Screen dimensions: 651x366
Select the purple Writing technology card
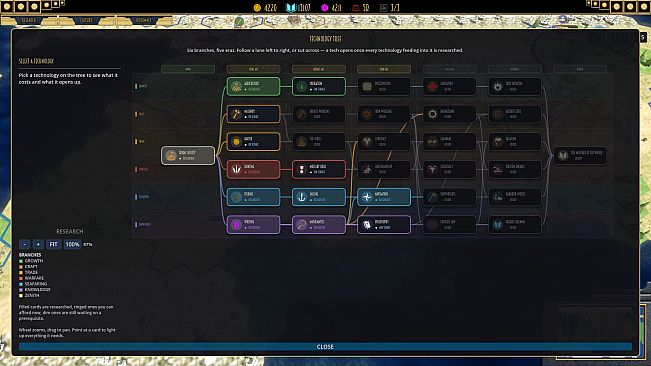point(253,224)
